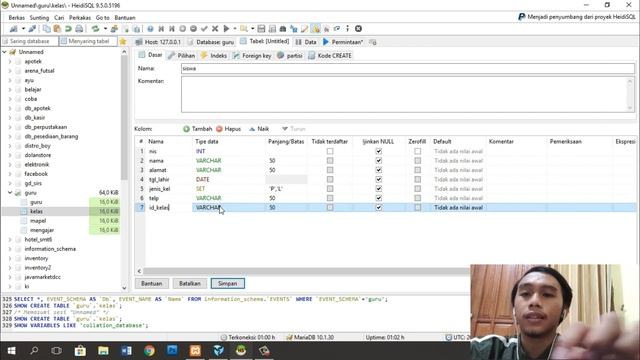The width and height of the screenshot is (640, 360).
Task: Collapse the Unnamed session root node
Action: (x=4, y=52)
